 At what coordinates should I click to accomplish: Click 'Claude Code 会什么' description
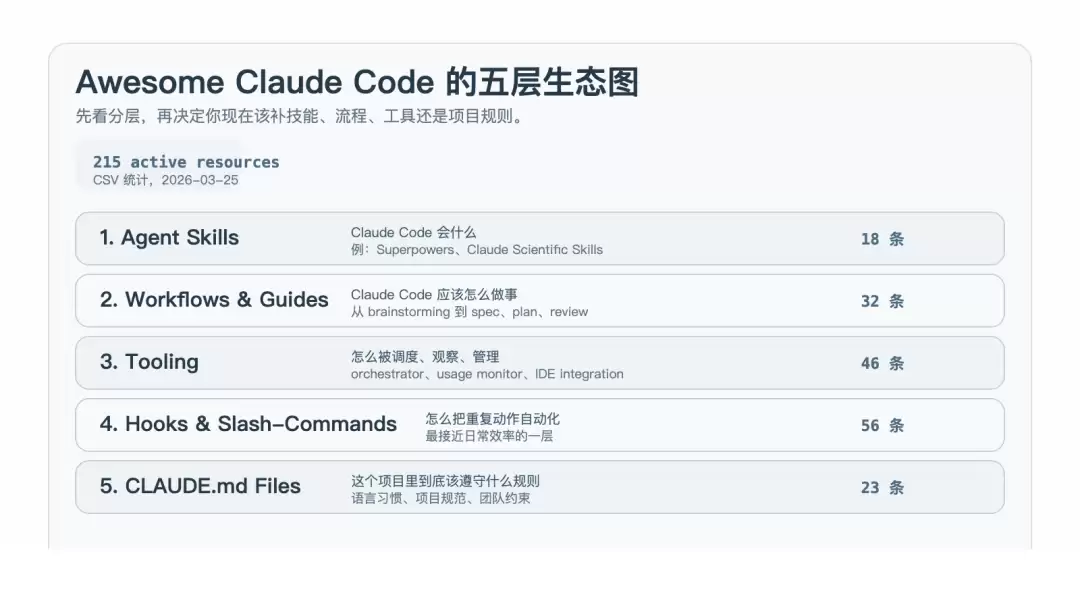coord(413,232)
